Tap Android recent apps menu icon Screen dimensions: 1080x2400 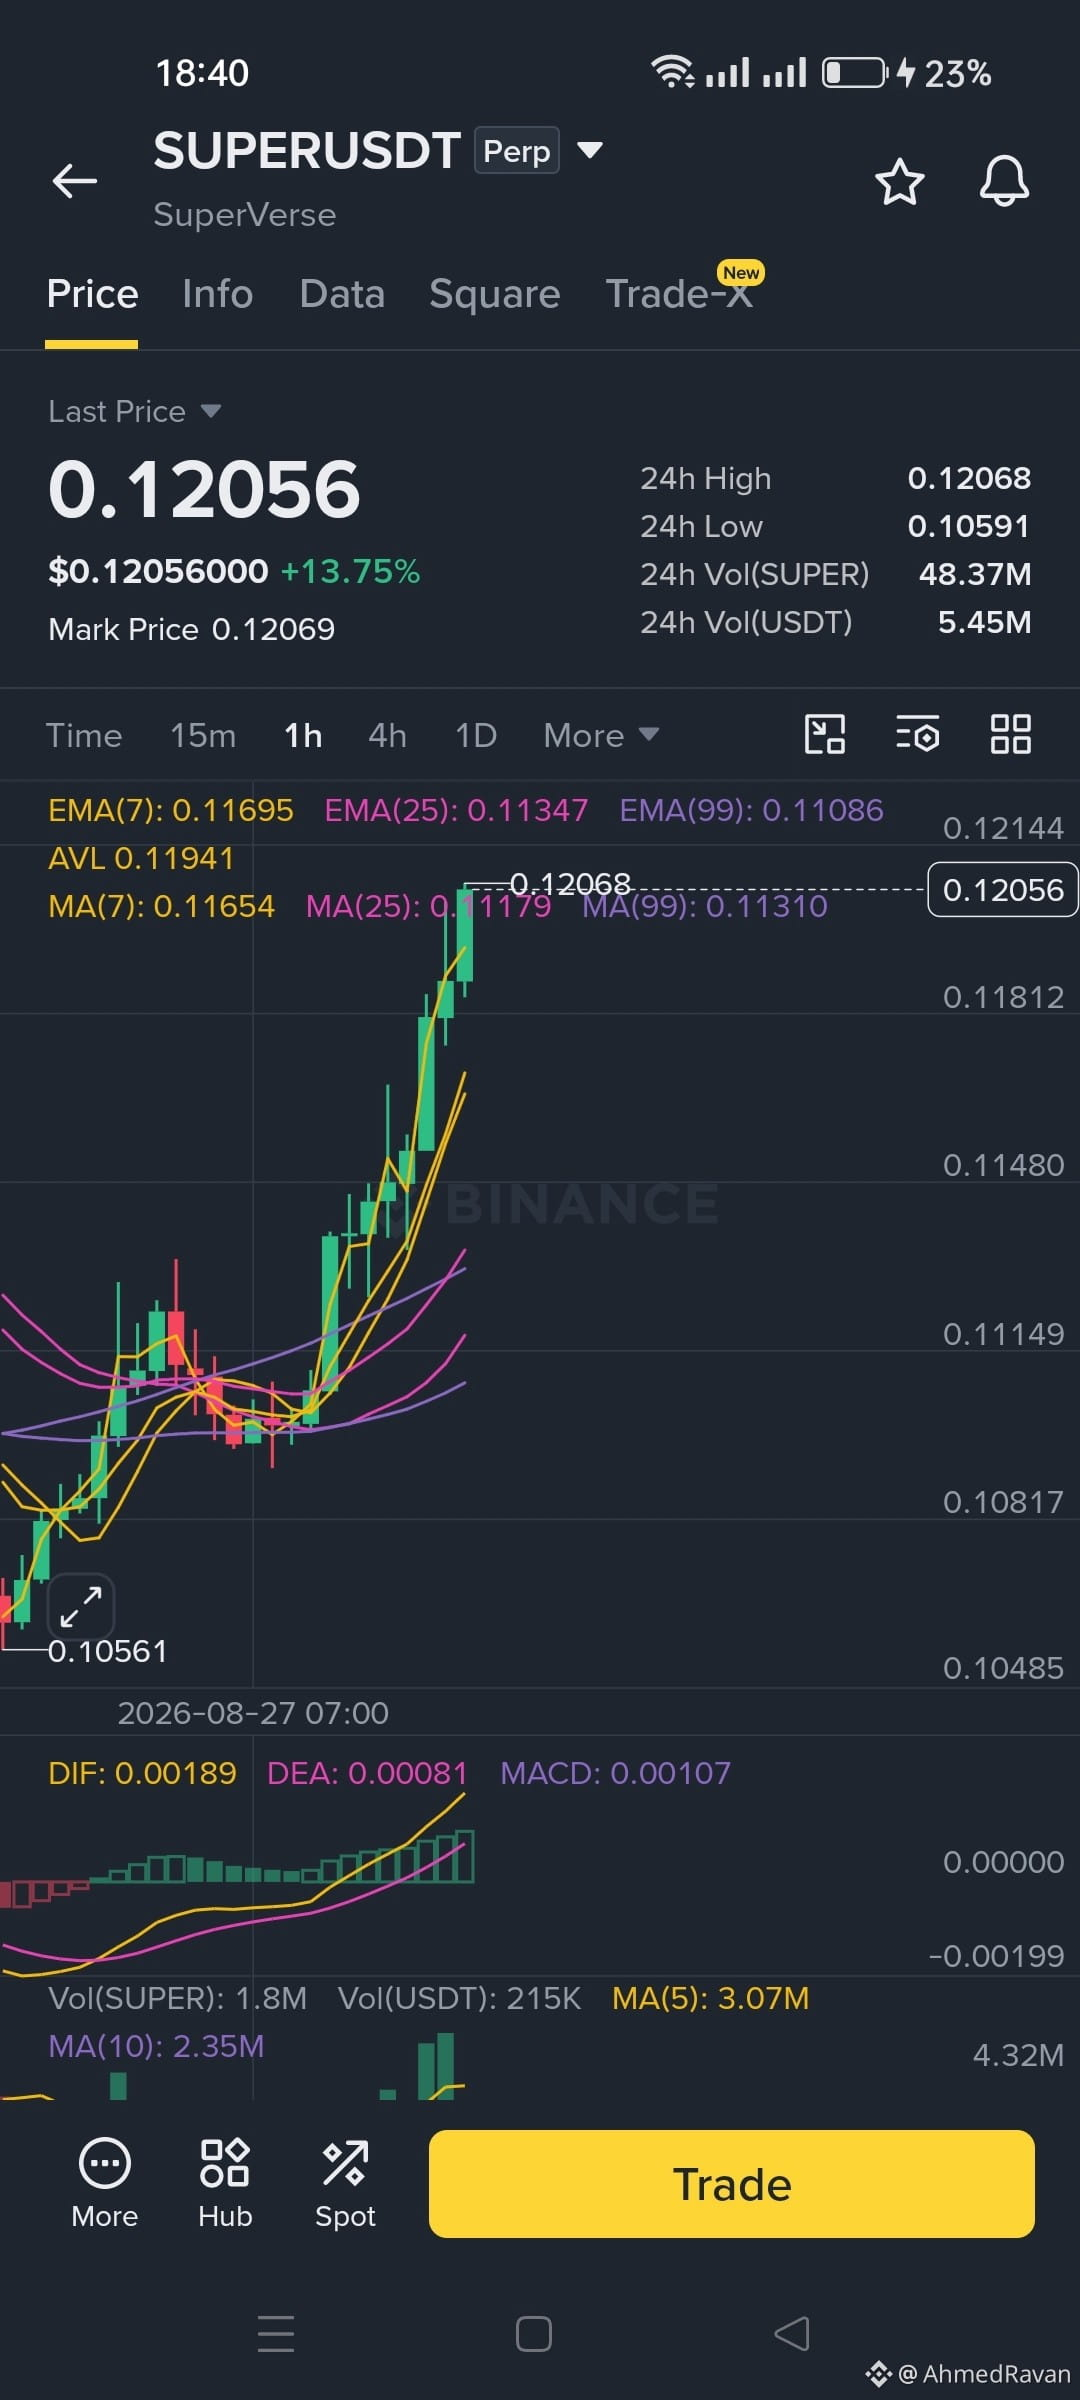276,2333
